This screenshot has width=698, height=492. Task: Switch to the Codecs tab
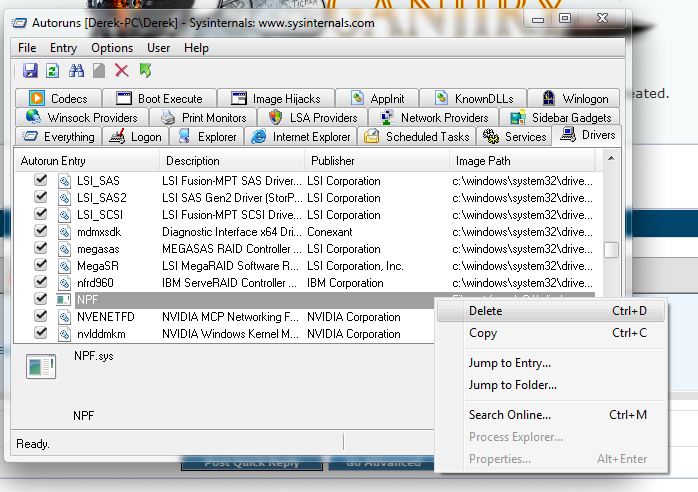(x=58, y=98)
